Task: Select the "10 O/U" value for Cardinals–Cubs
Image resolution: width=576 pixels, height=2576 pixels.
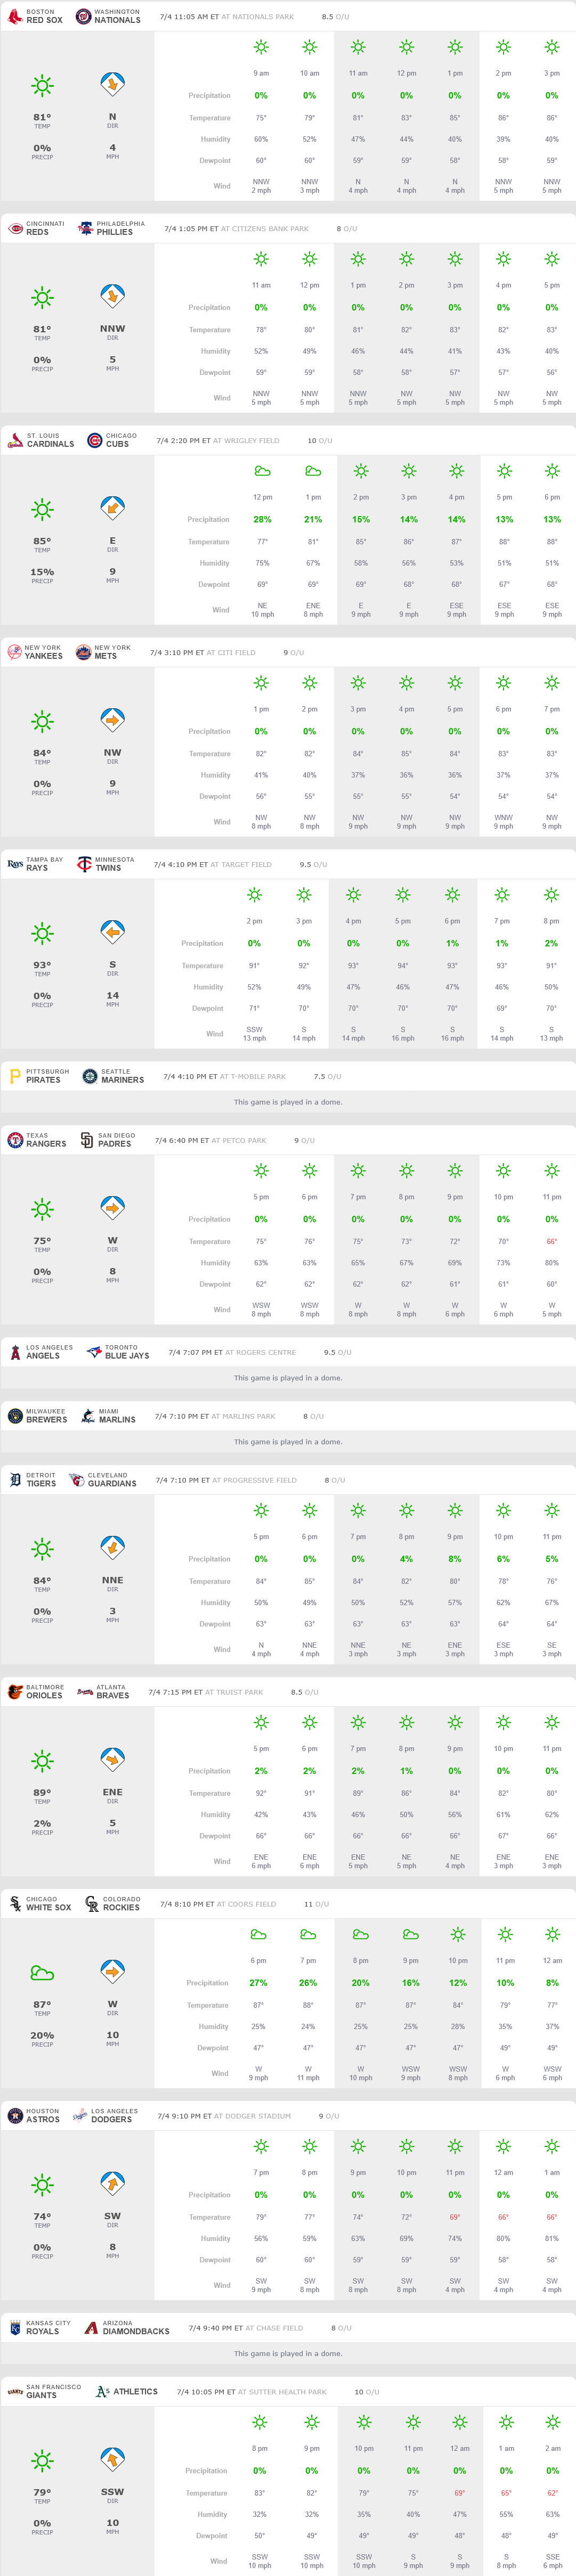Action: click(320, 441)
